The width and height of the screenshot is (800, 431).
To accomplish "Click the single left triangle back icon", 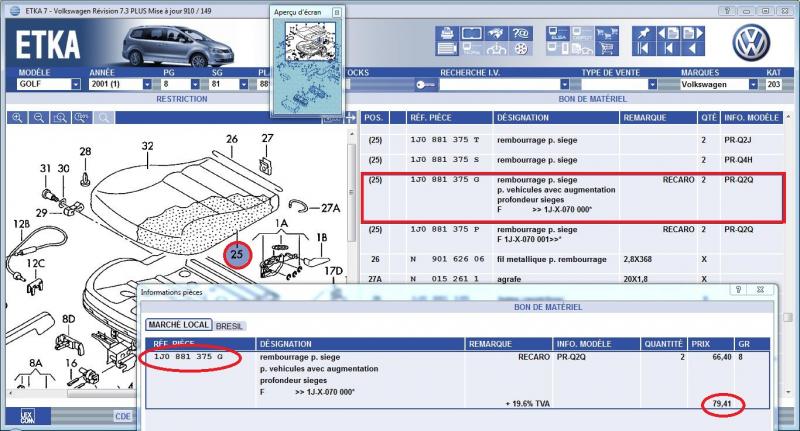I will click(x=693, y=48).
